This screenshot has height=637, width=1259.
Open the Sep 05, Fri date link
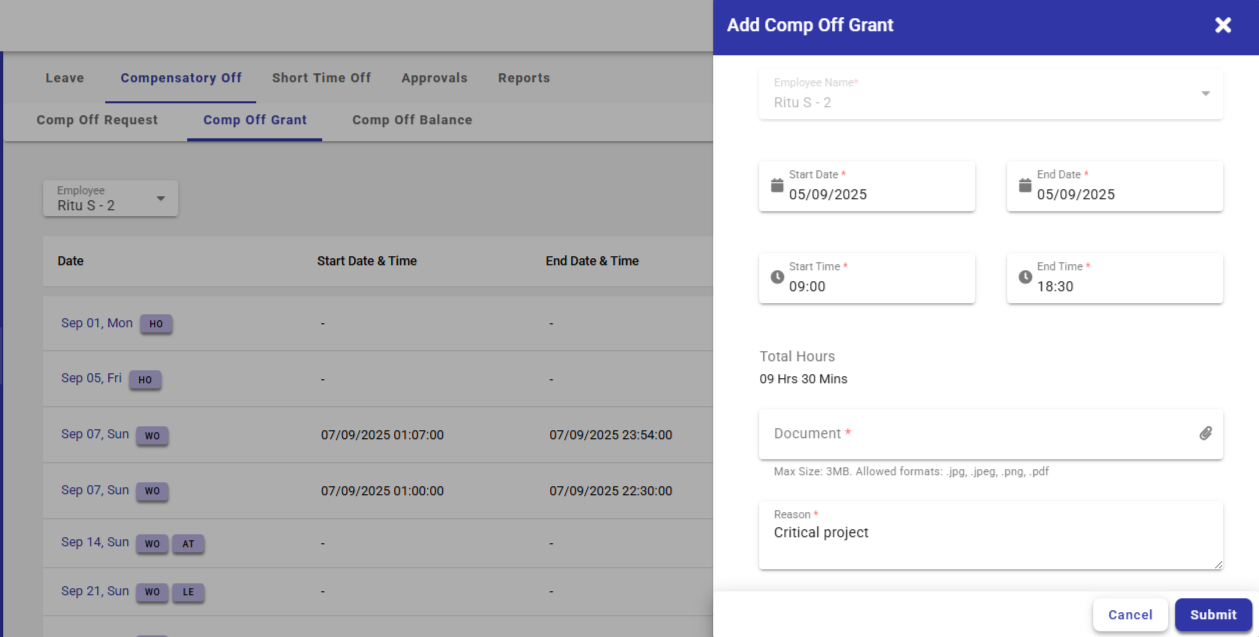[x=91, y=379]
